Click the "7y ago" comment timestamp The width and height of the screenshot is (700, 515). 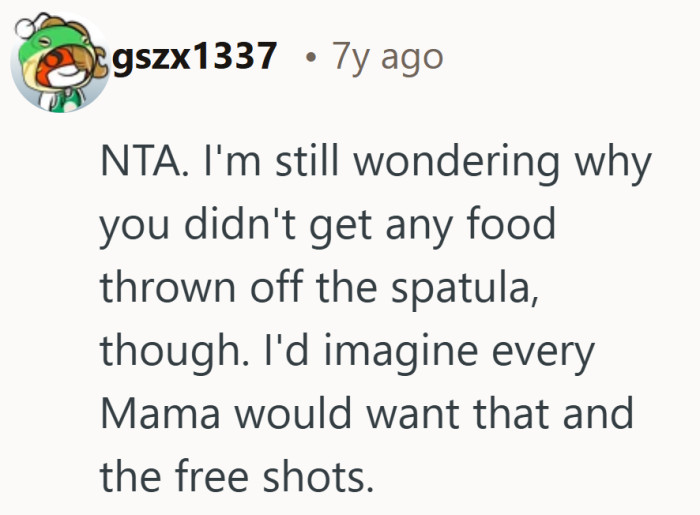tap(388, 57)
